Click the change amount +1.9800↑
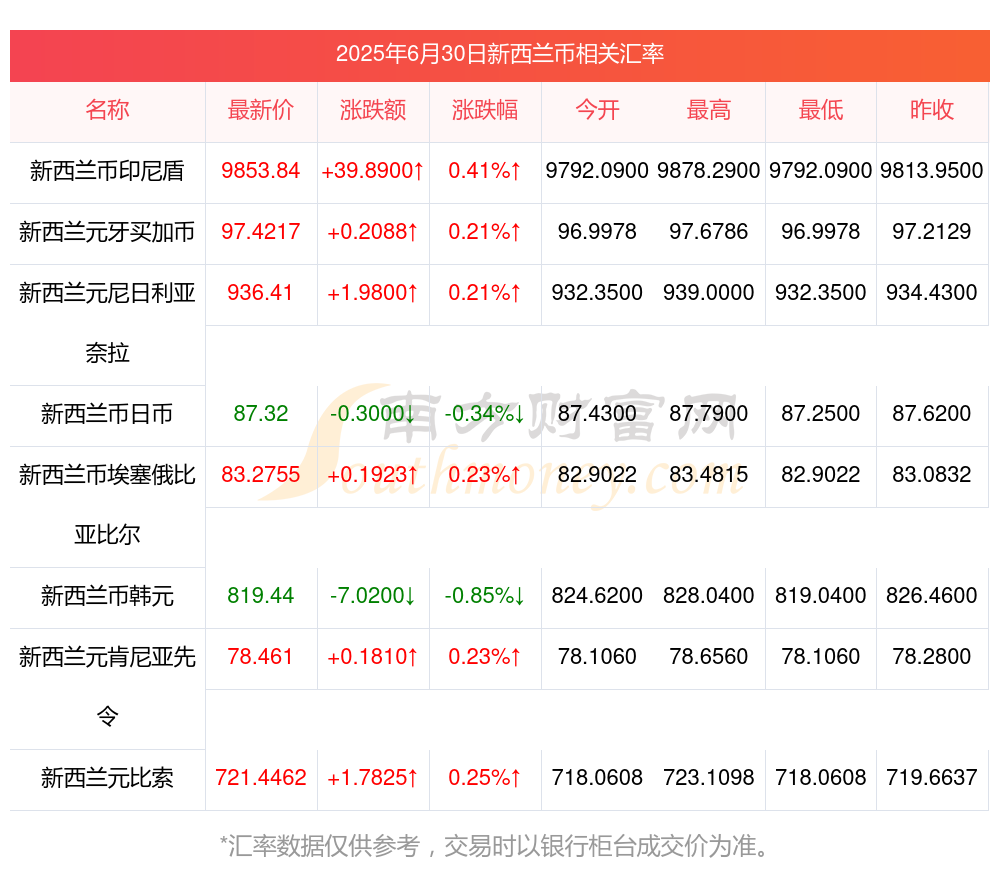This screenshot has height=877, width=1000. click(x=373, y=293)
